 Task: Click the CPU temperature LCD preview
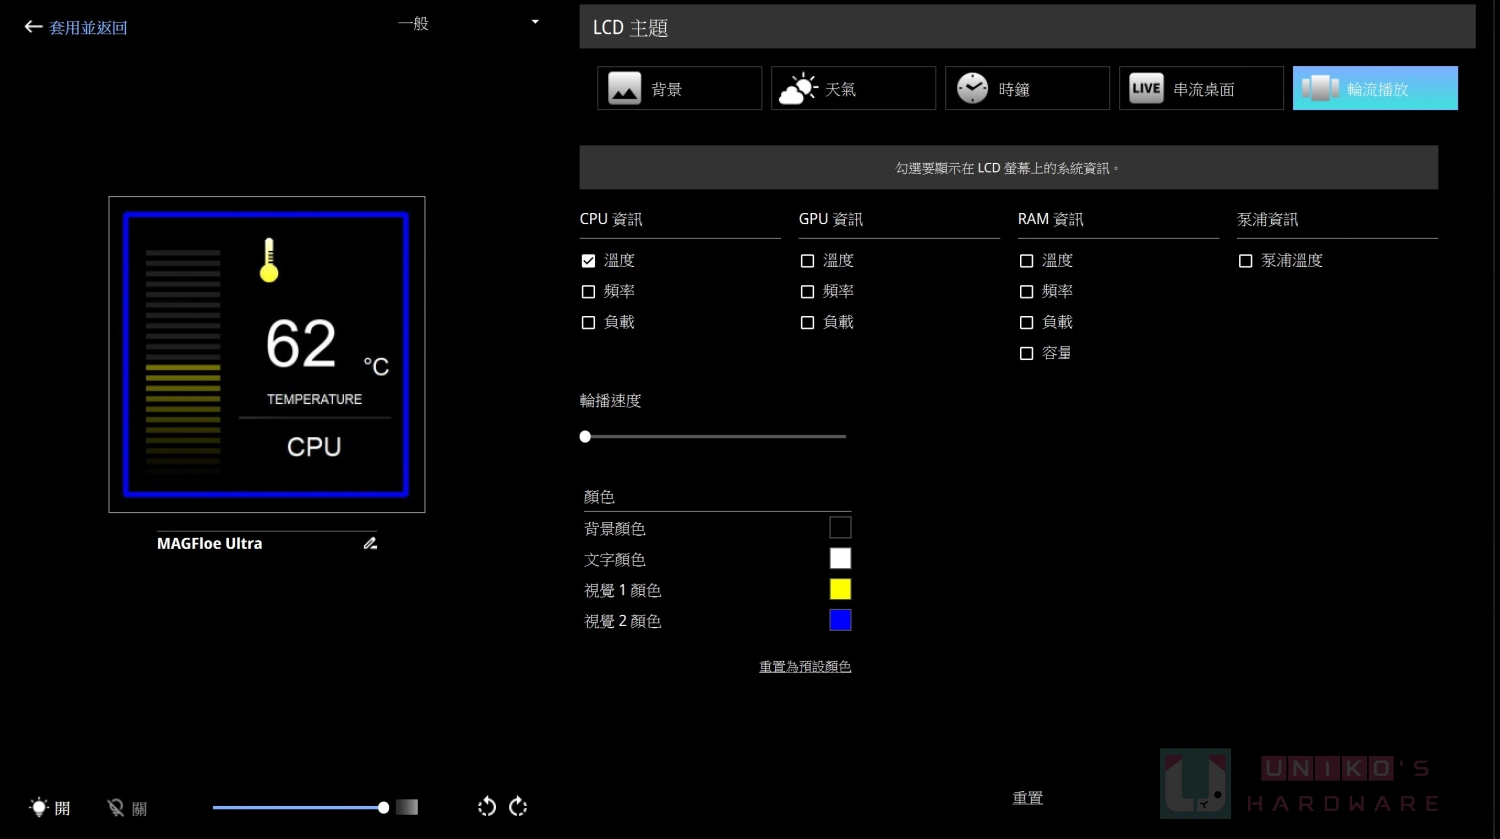(266, 354)
